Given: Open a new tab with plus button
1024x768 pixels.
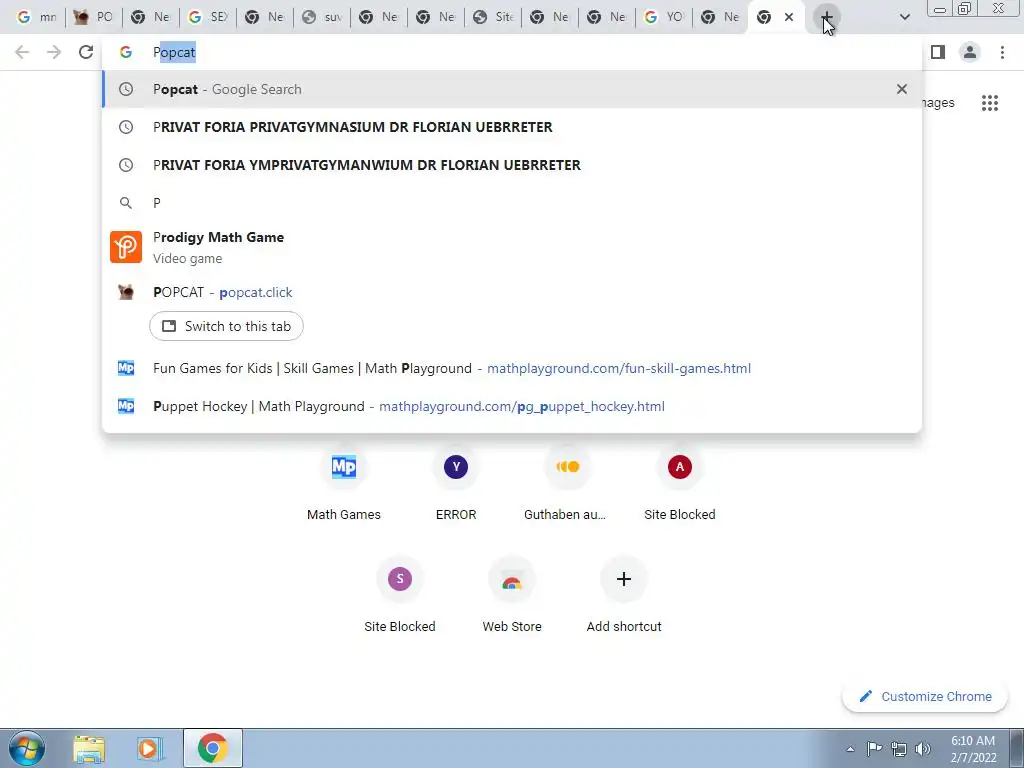Looking at the screenshot, I should click(826, 18).
